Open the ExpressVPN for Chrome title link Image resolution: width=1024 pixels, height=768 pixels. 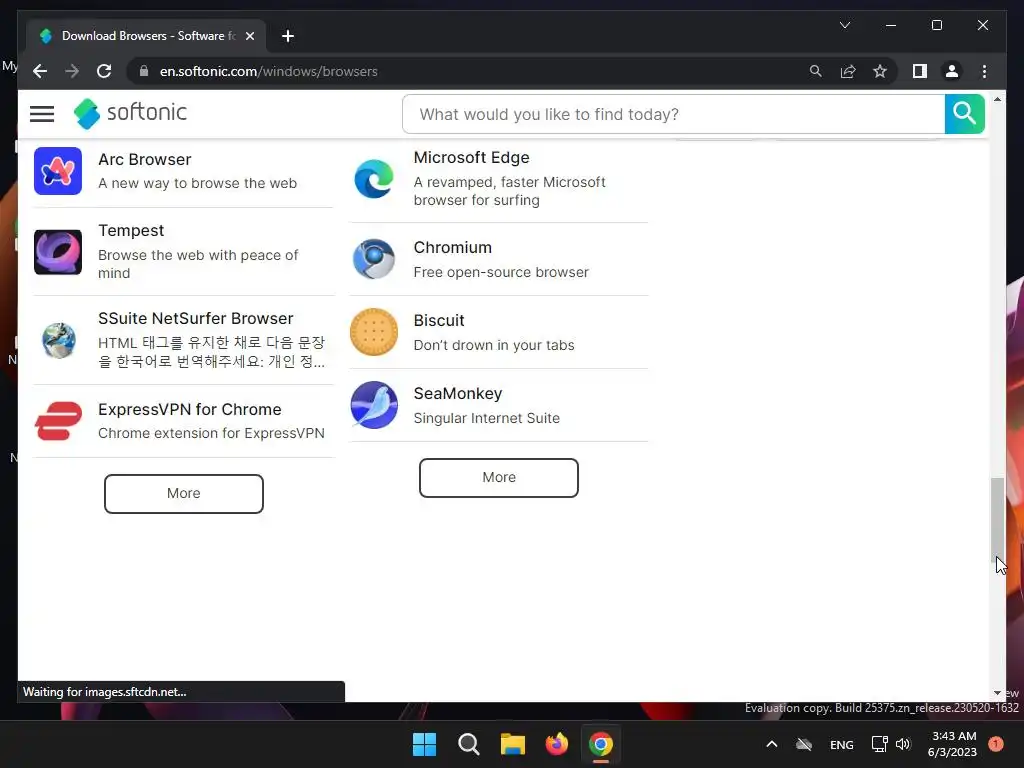[x=189, y=409]
